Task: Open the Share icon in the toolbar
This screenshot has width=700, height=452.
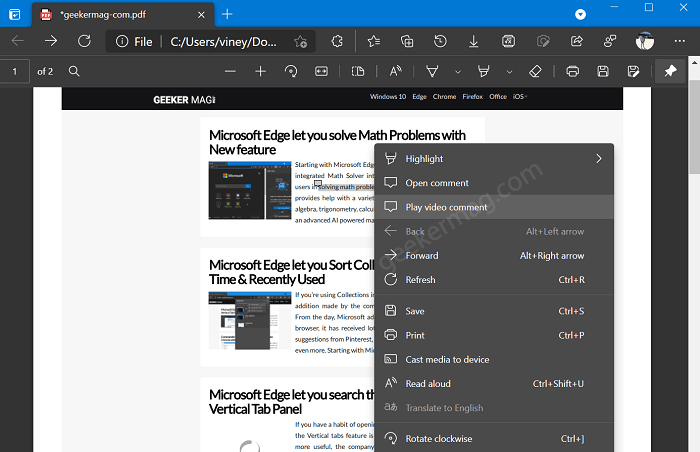Action: [577, 42]
